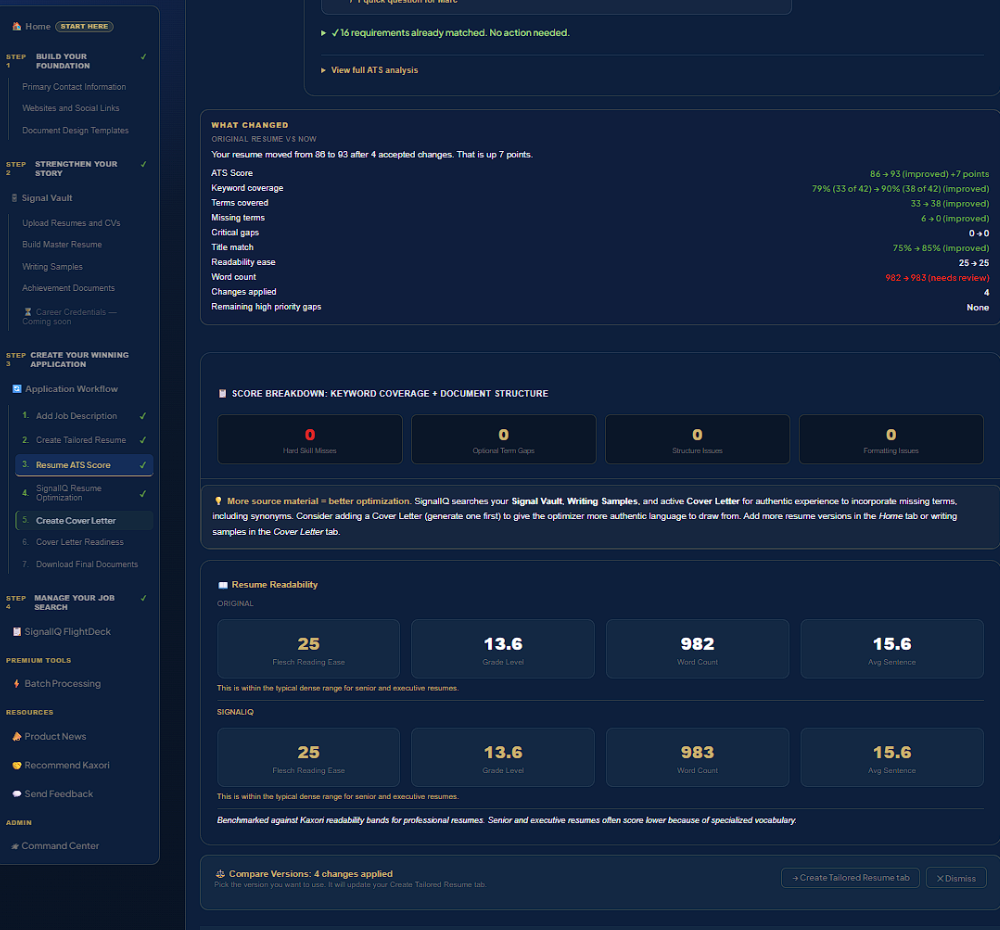Click the Application Workflow icon

17,389
